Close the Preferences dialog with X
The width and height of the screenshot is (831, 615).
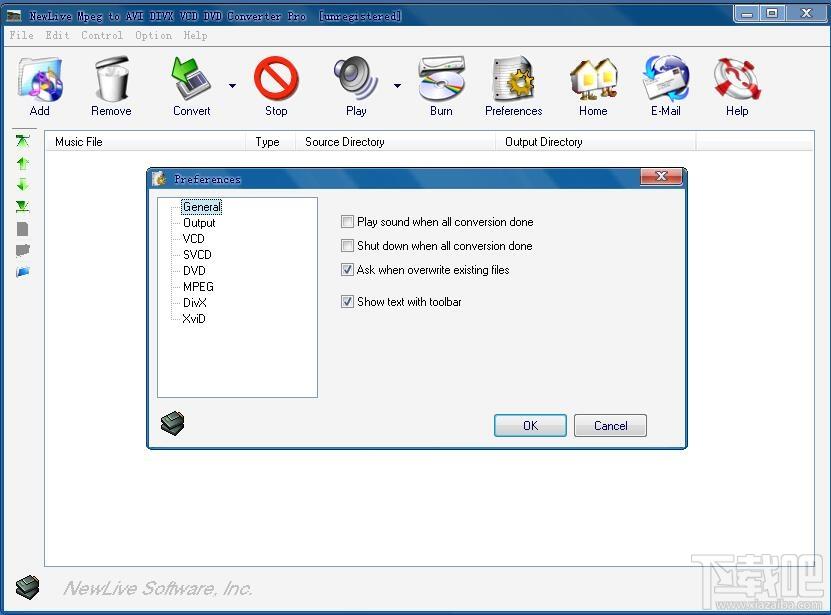661,177
